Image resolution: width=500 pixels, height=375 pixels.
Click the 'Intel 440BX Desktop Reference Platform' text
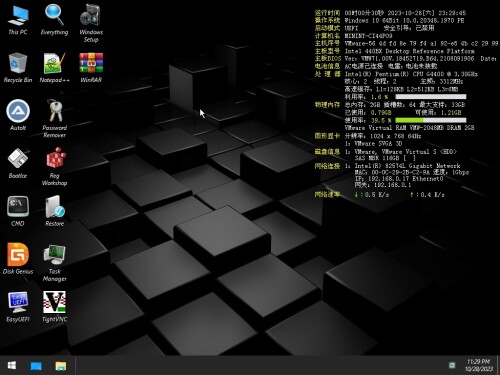tap(410, 51)
